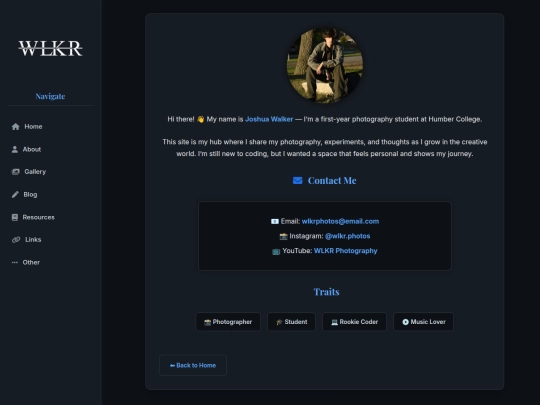The height and width of the screenshot is (405, 540).
Task: Click the Back to Home button
Action: point(193,365)
